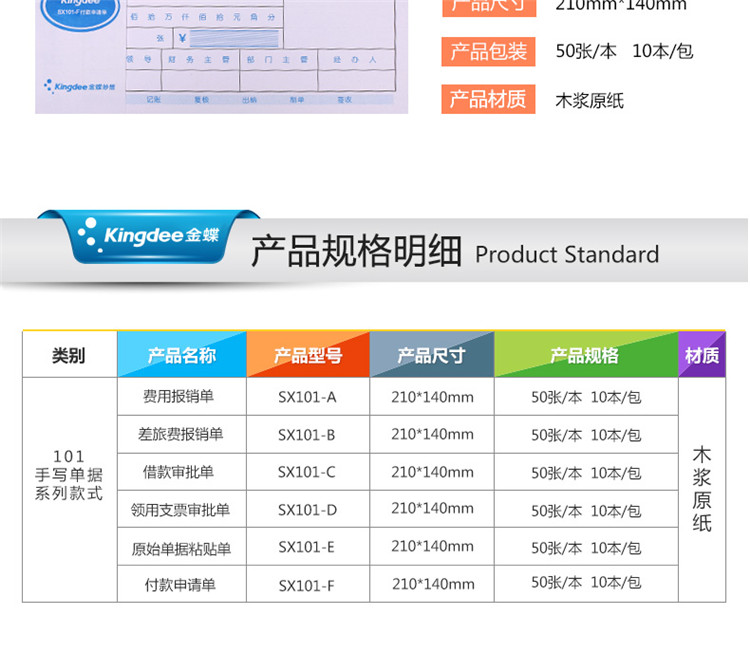Click model number SX101-A
The image size is (750, 652).
click(308, 397)
